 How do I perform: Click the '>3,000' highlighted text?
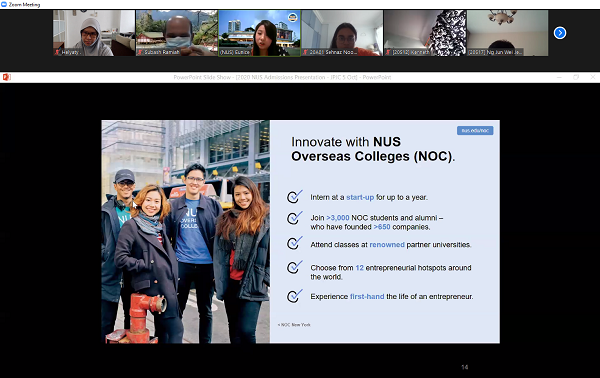338,218
